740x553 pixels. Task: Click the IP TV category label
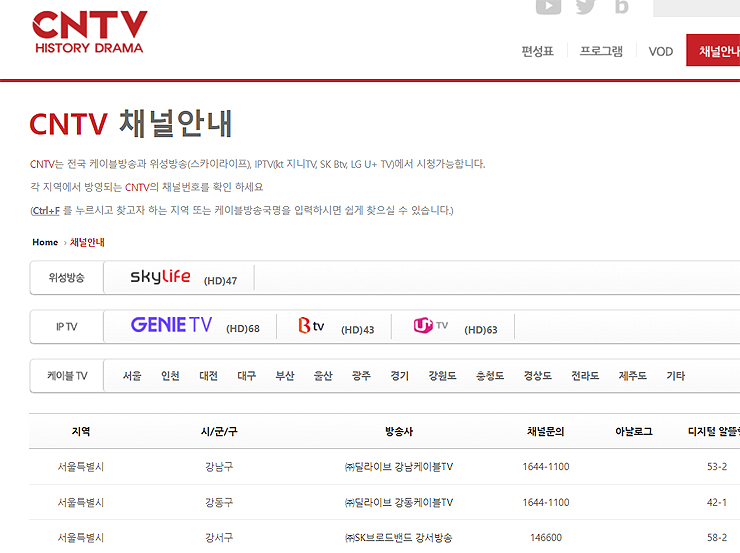coord(67,327)
